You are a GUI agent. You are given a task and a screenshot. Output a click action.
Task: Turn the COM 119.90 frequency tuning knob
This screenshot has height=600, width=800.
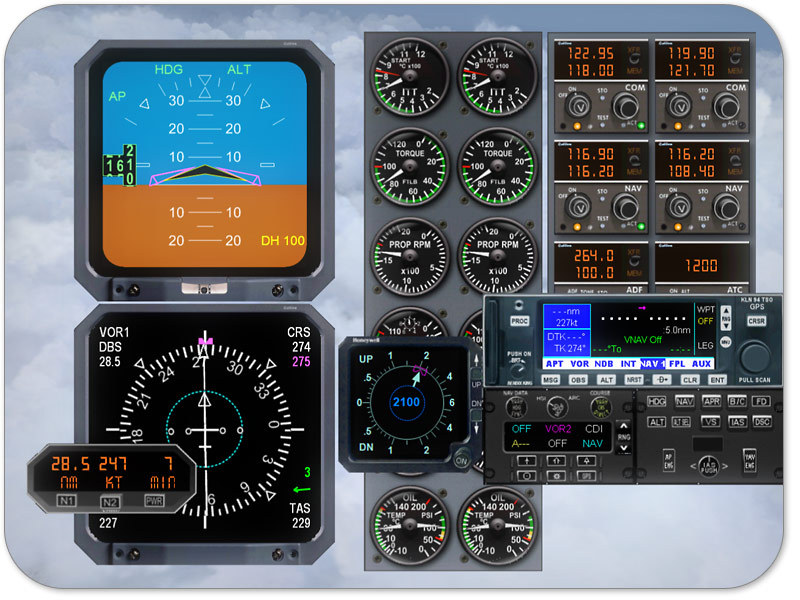726,108
